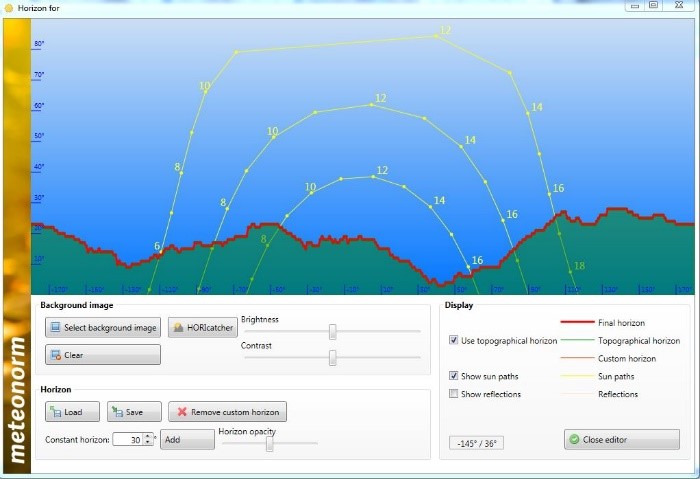Image resolution: width=700 pixels, height=479 pixels.
Task: Click the 12 o'clock marker on top sun path
Action: pyautogui.click(x=437, y=36)
